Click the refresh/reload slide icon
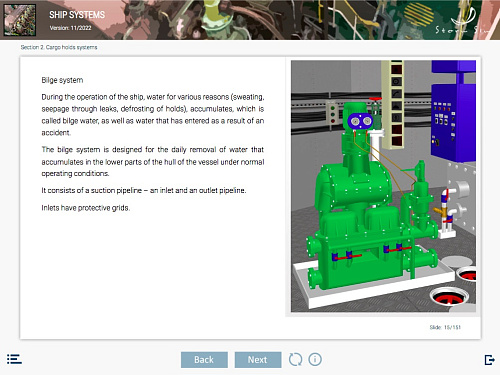 (295, 359)
